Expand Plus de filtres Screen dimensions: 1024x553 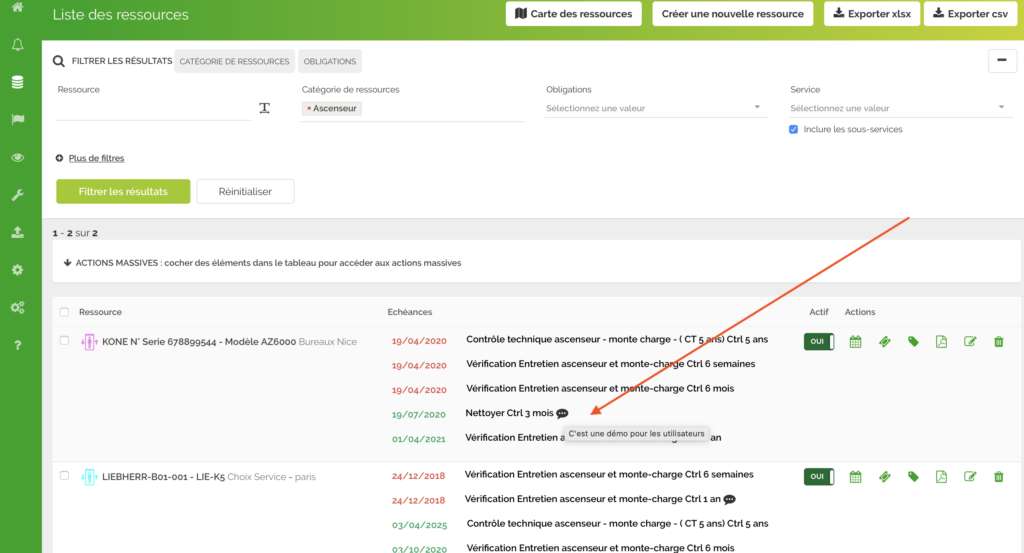click(95, 158)
